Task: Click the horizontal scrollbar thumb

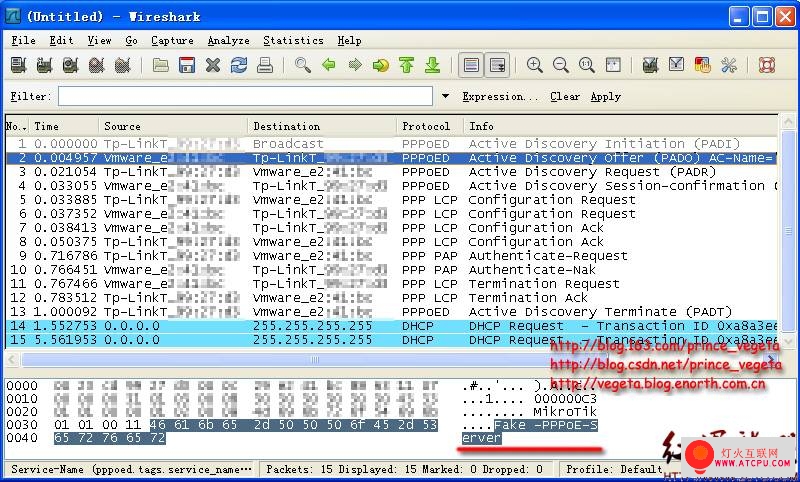Action: (x=315, y=360)
